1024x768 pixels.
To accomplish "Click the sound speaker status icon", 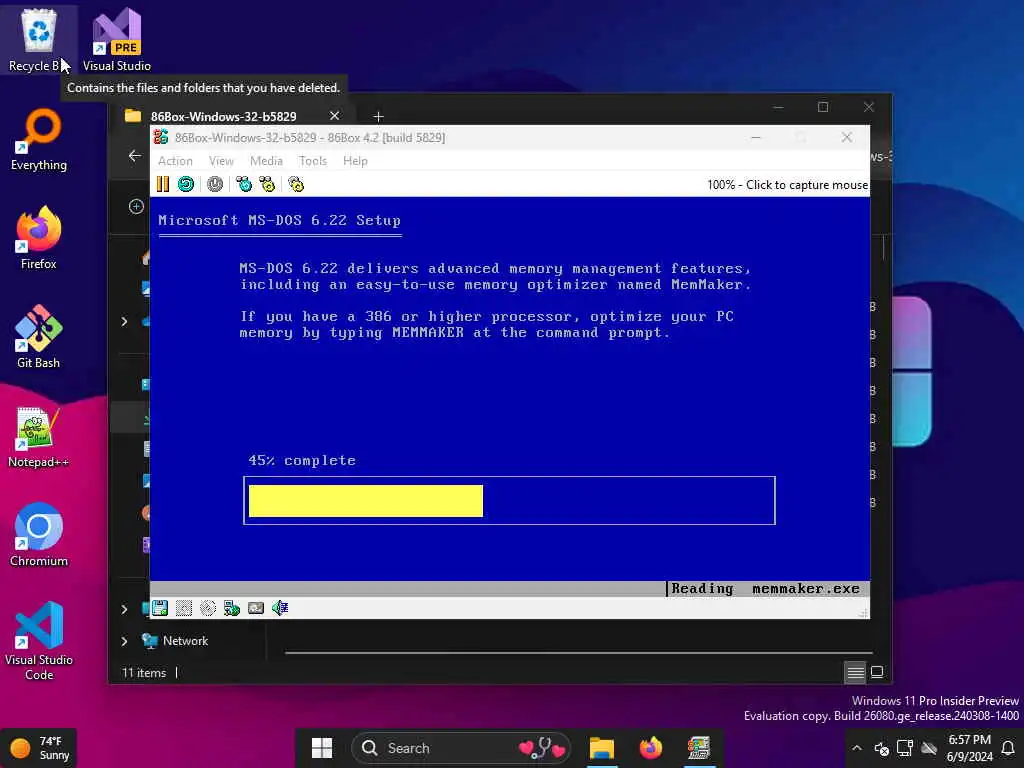I will pyautogui.click(x=280, y=608).
